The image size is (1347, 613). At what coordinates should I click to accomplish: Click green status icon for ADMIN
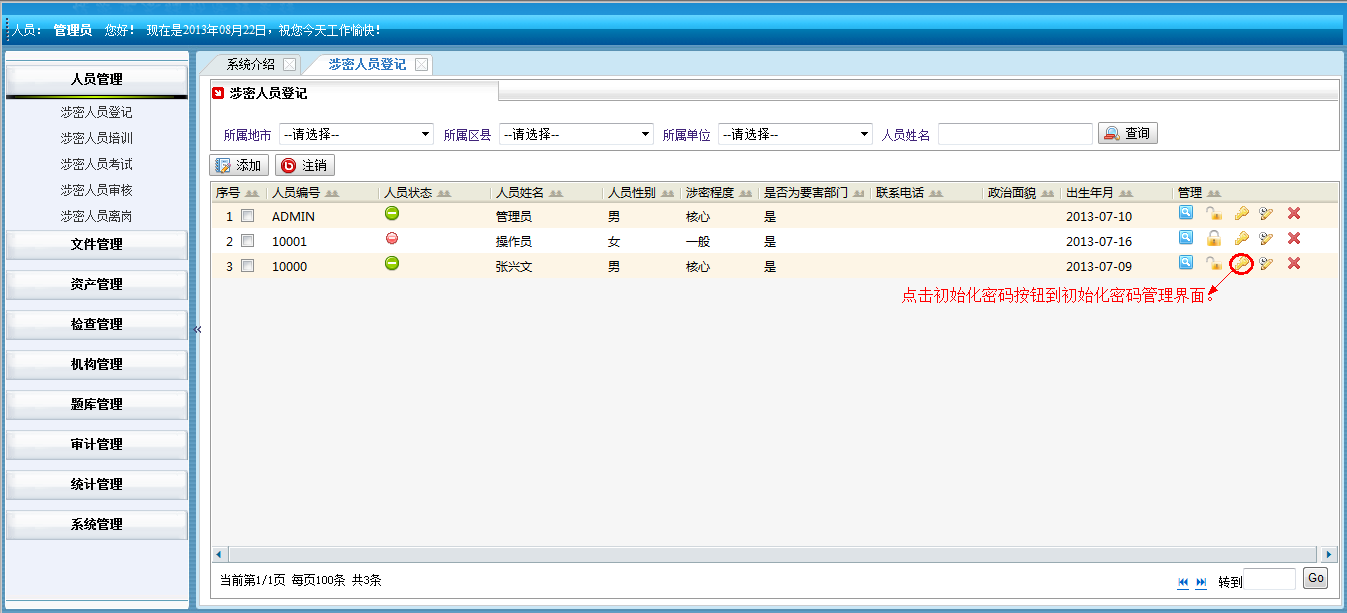tap(392, 212)
